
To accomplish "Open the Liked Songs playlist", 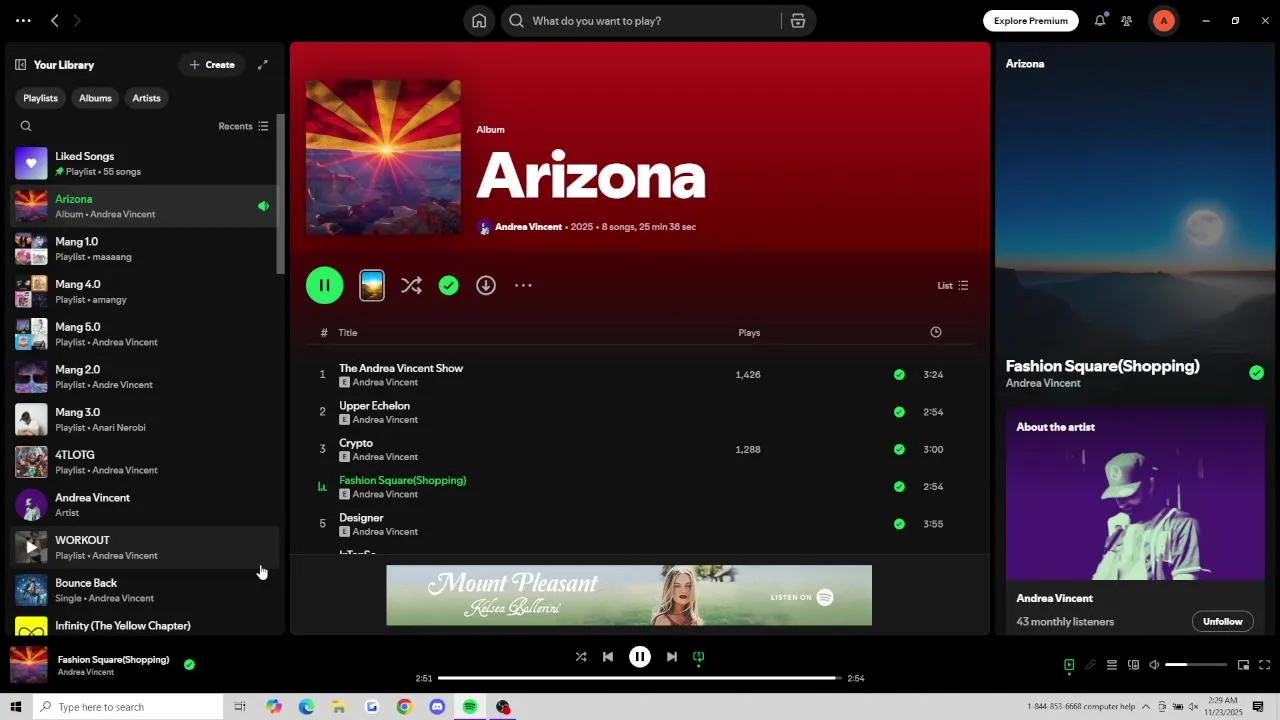I will (x=142, y=163).
